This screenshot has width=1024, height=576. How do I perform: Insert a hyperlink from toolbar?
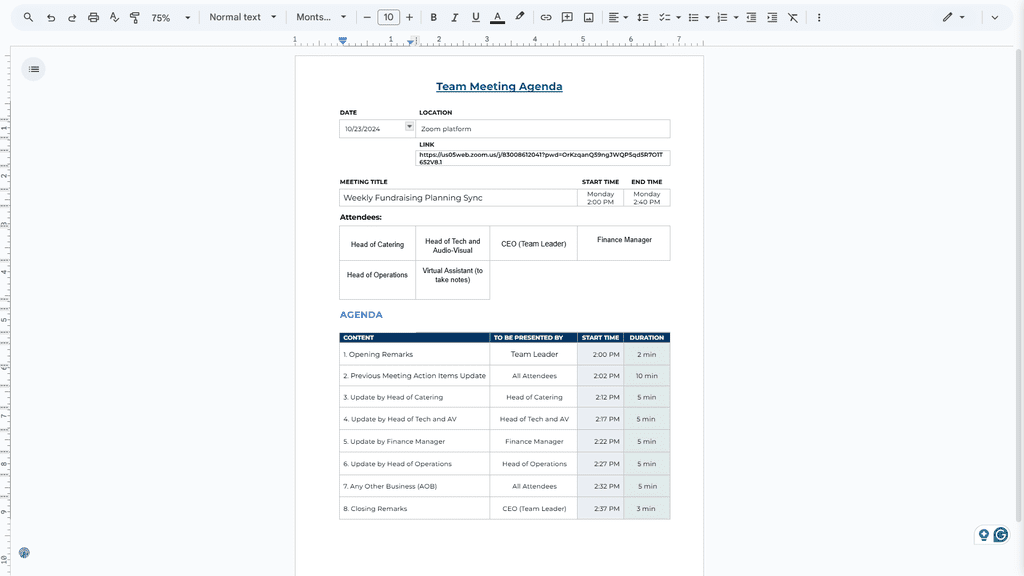point(546,18)
